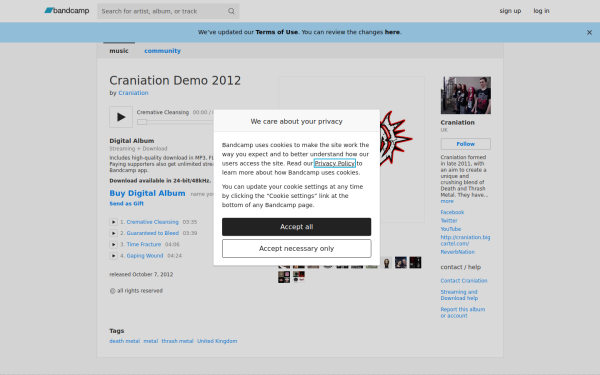Follow the 'here' link in banner
The height and width of the screenshot is (375, 600).
(392, 32)
